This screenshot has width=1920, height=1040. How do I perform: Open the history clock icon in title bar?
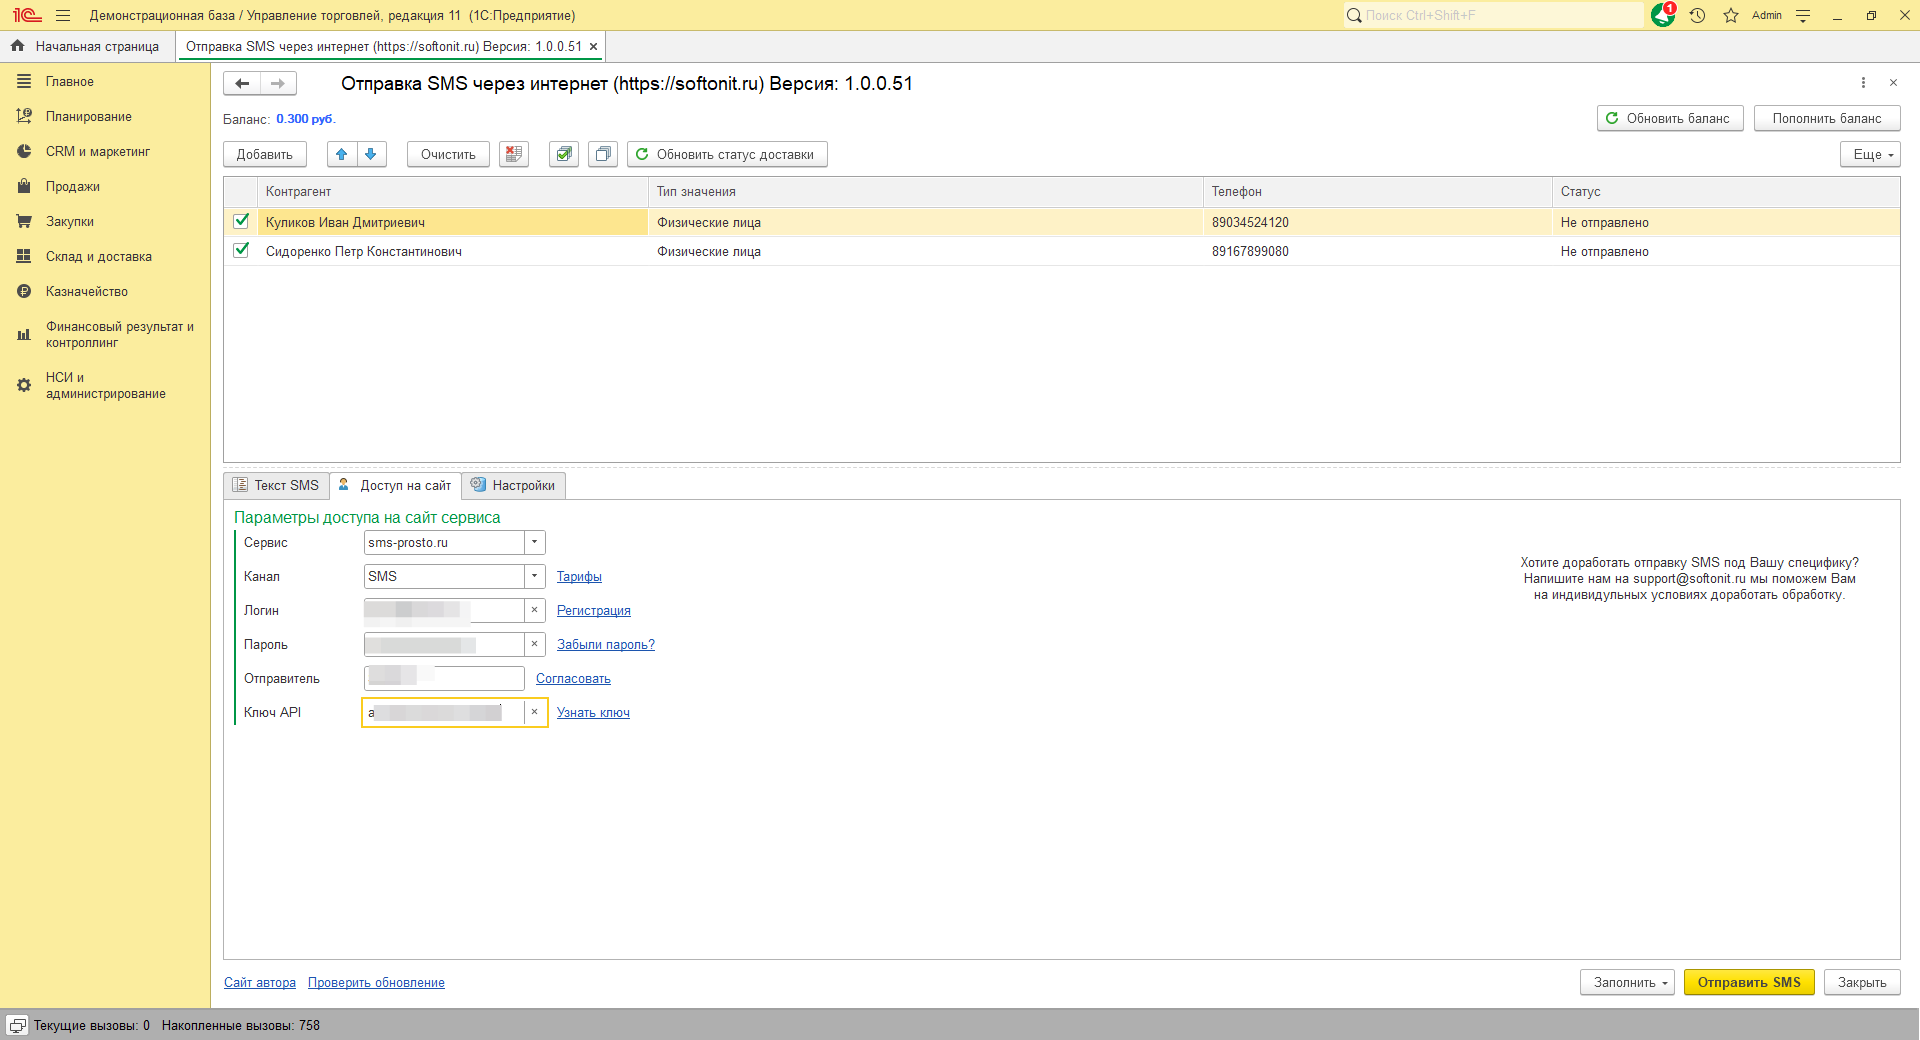1697,15
